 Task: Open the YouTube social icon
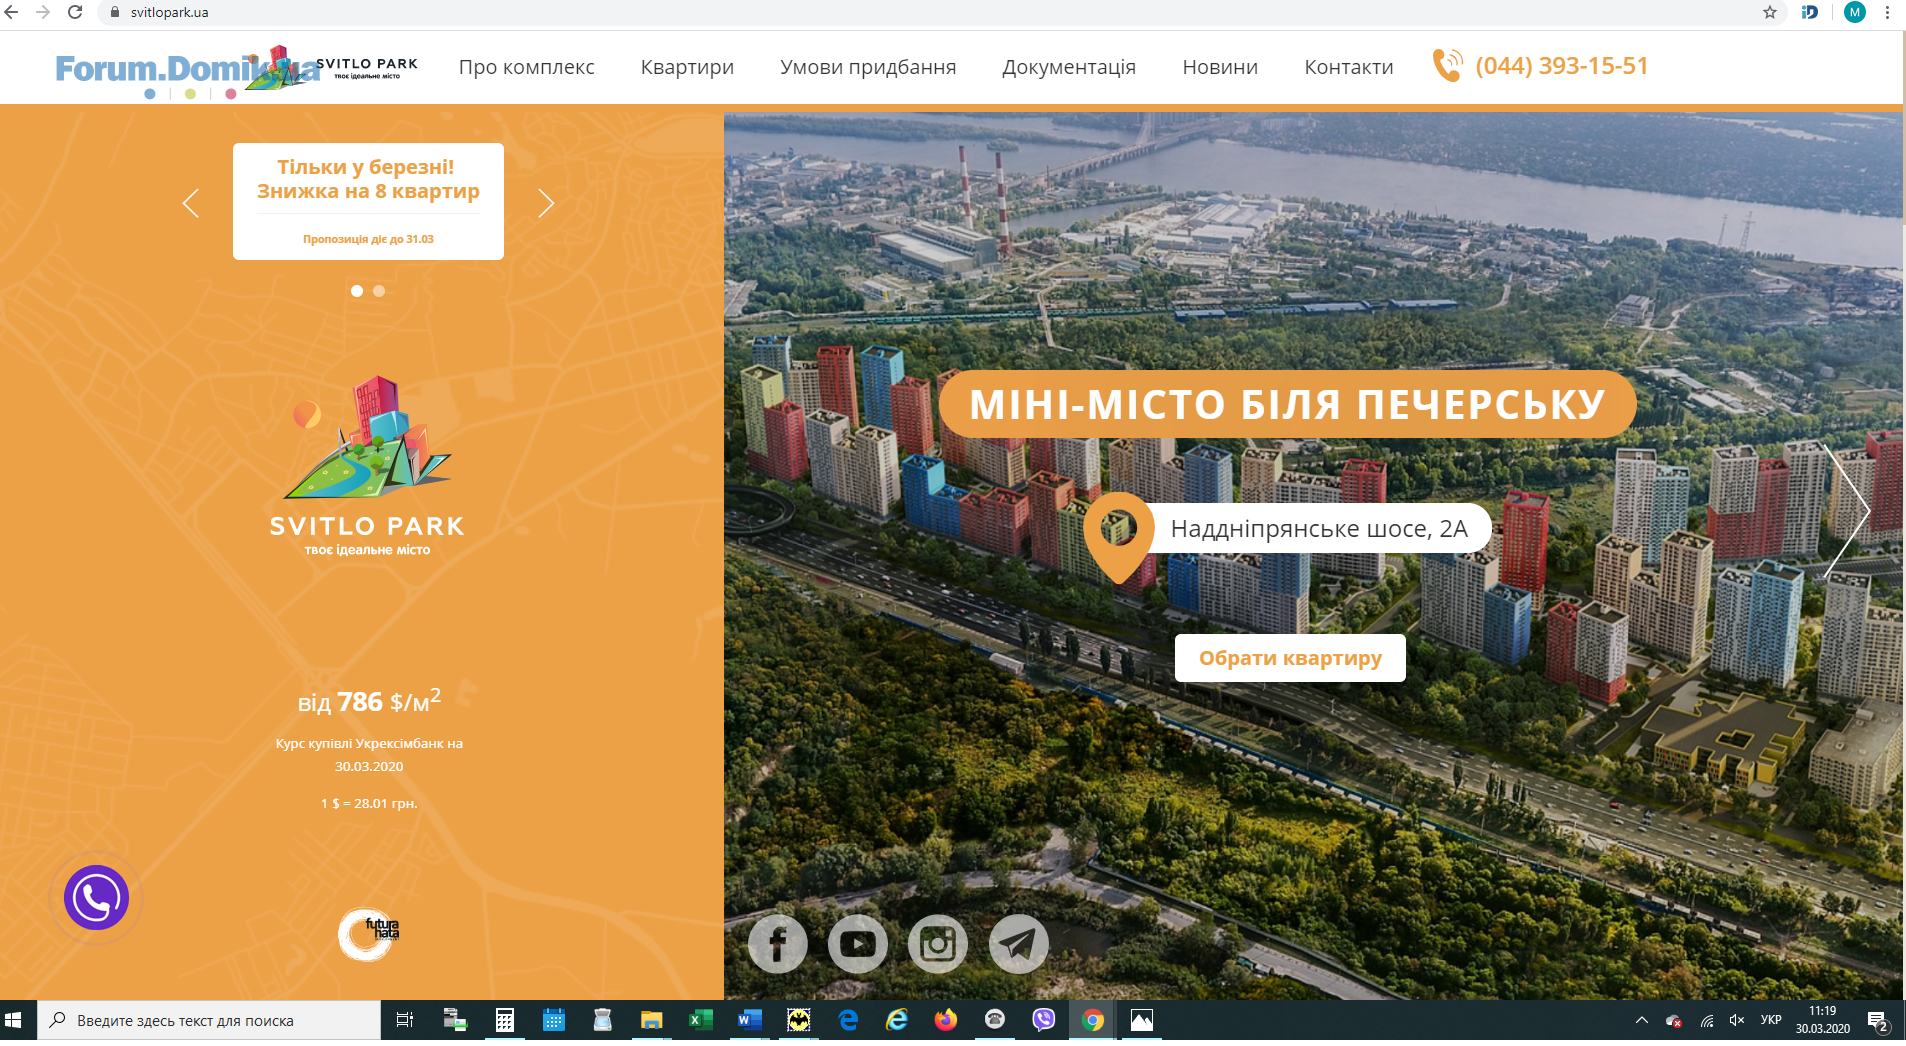(858, 944)
